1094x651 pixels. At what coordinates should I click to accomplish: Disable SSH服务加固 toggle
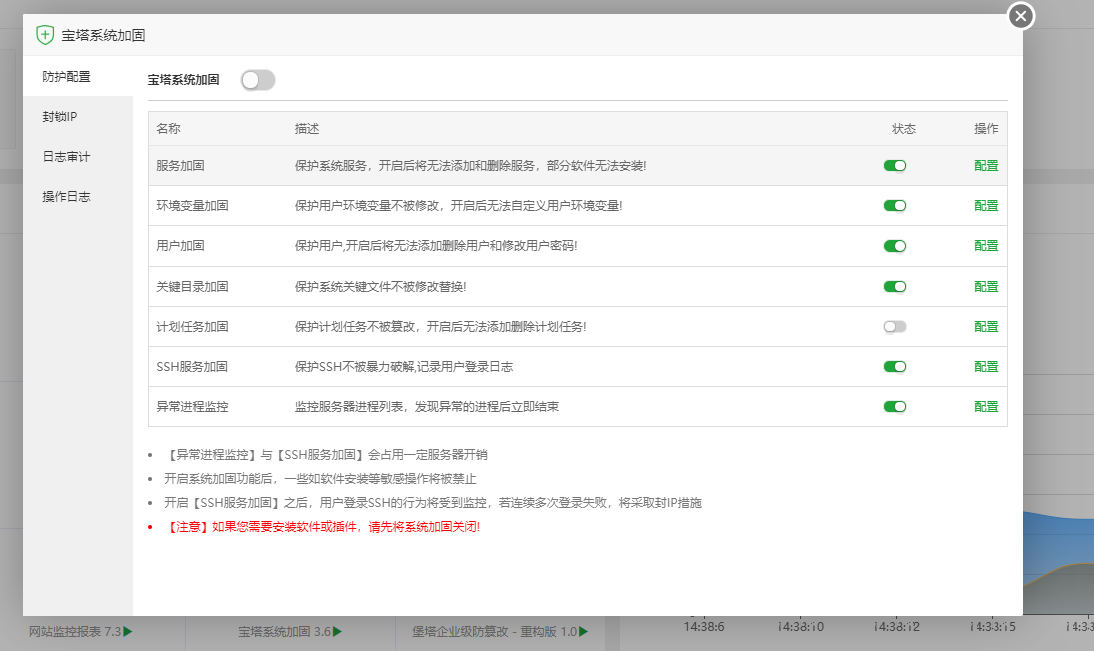click(894, 367)
